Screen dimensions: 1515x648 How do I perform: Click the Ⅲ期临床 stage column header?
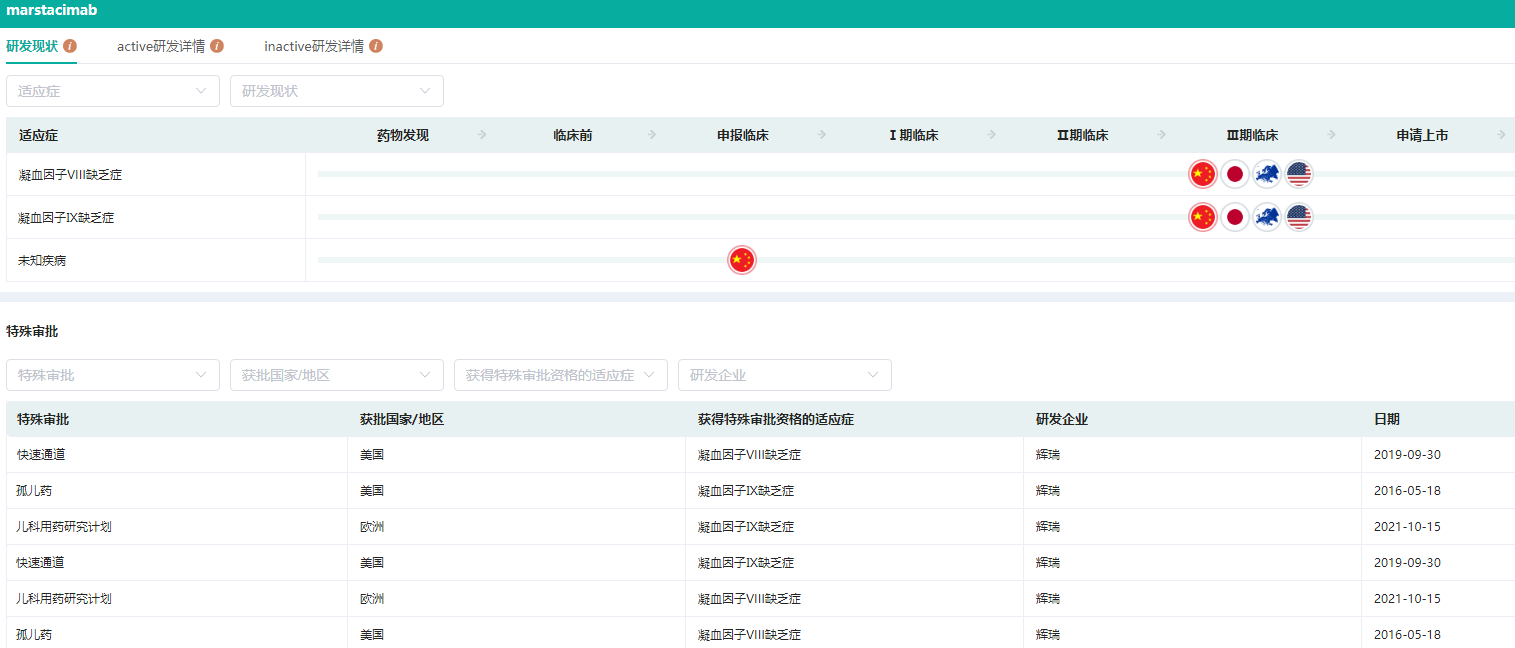[x=1252, y=135]
